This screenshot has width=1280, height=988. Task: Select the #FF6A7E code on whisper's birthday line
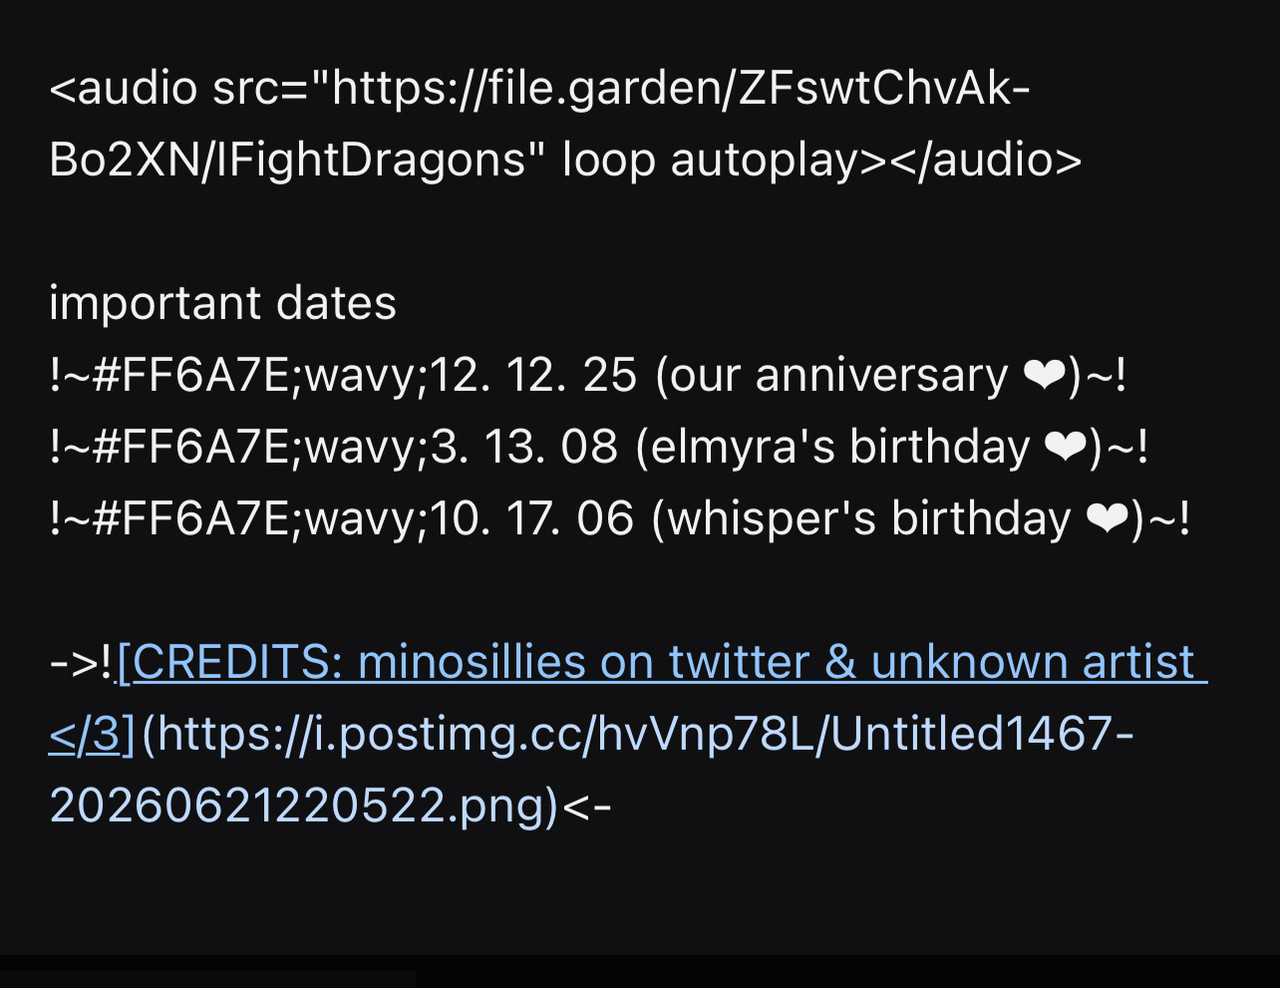click(190, 520)
